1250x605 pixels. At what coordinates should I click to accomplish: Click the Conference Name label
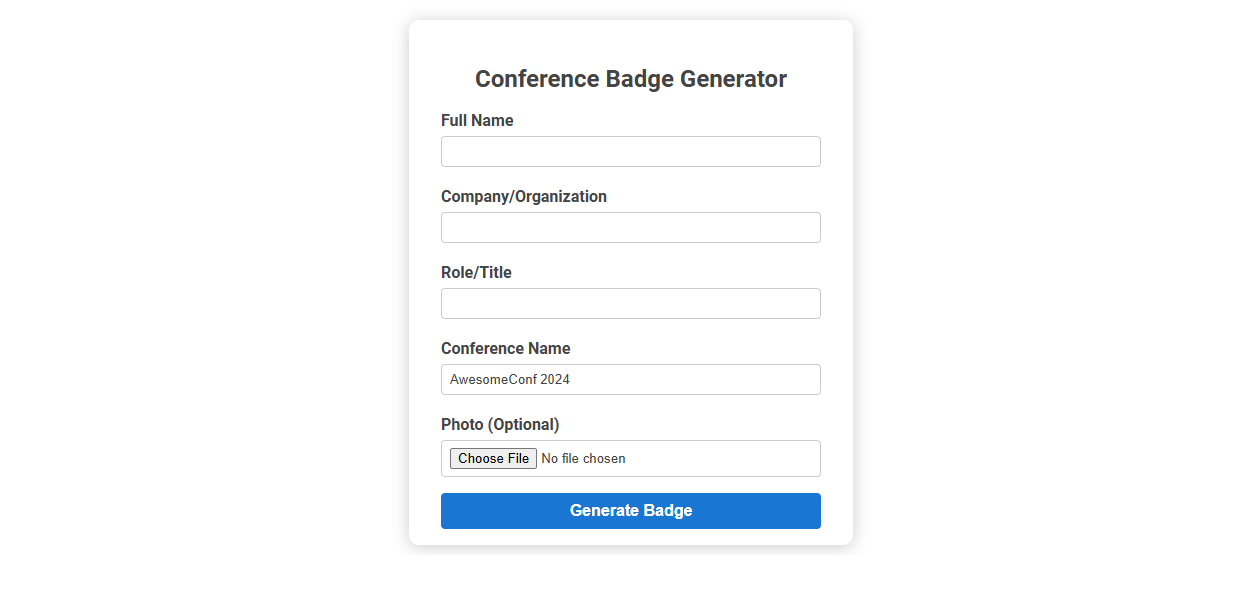pyautogui.click(x=505, y=348)
